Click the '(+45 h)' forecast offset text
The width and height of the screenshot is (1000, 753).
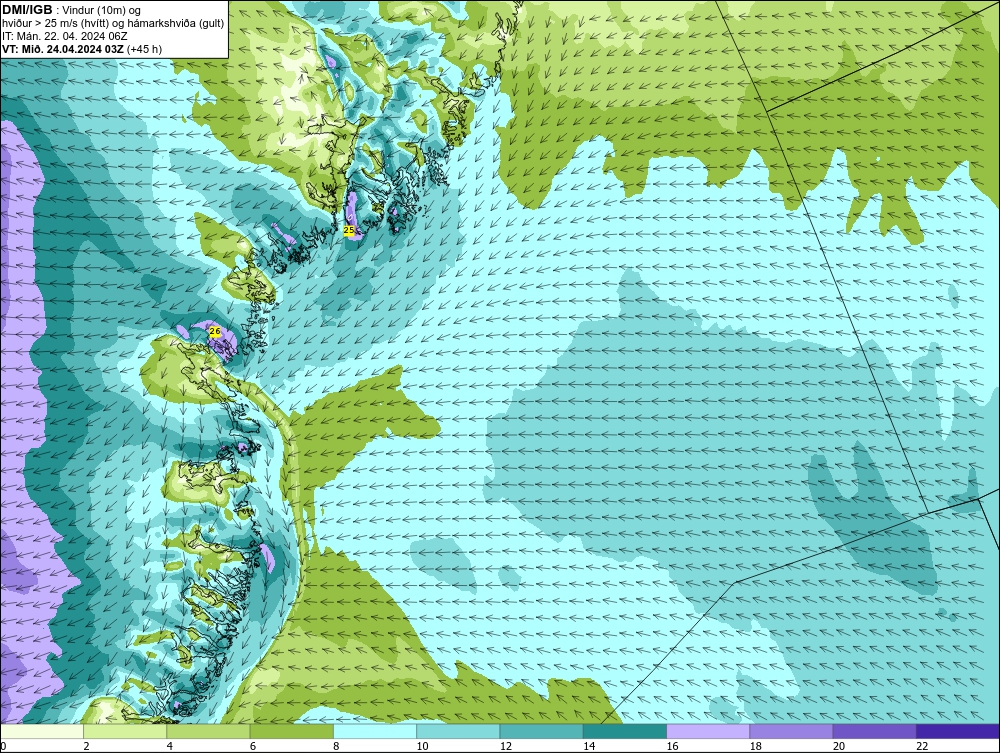(145, 49)
